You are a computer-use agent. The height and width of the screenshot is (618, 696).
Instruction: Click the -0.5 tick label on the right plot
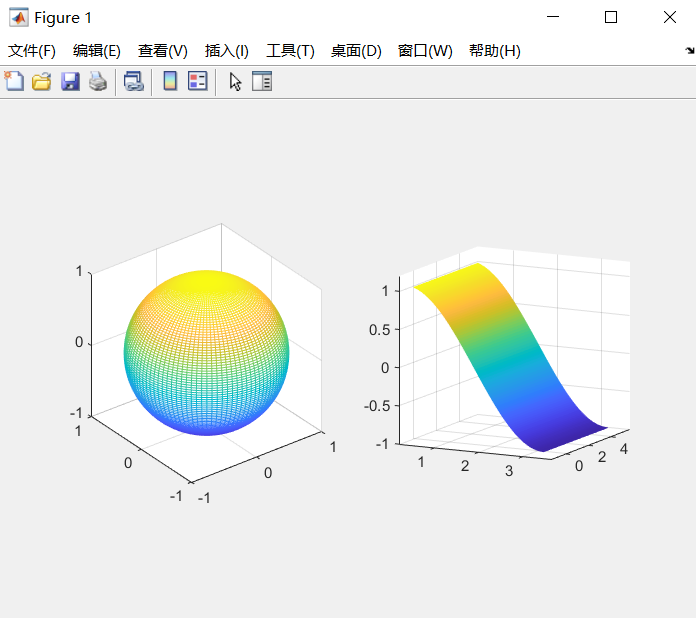(x=377, y=406)
